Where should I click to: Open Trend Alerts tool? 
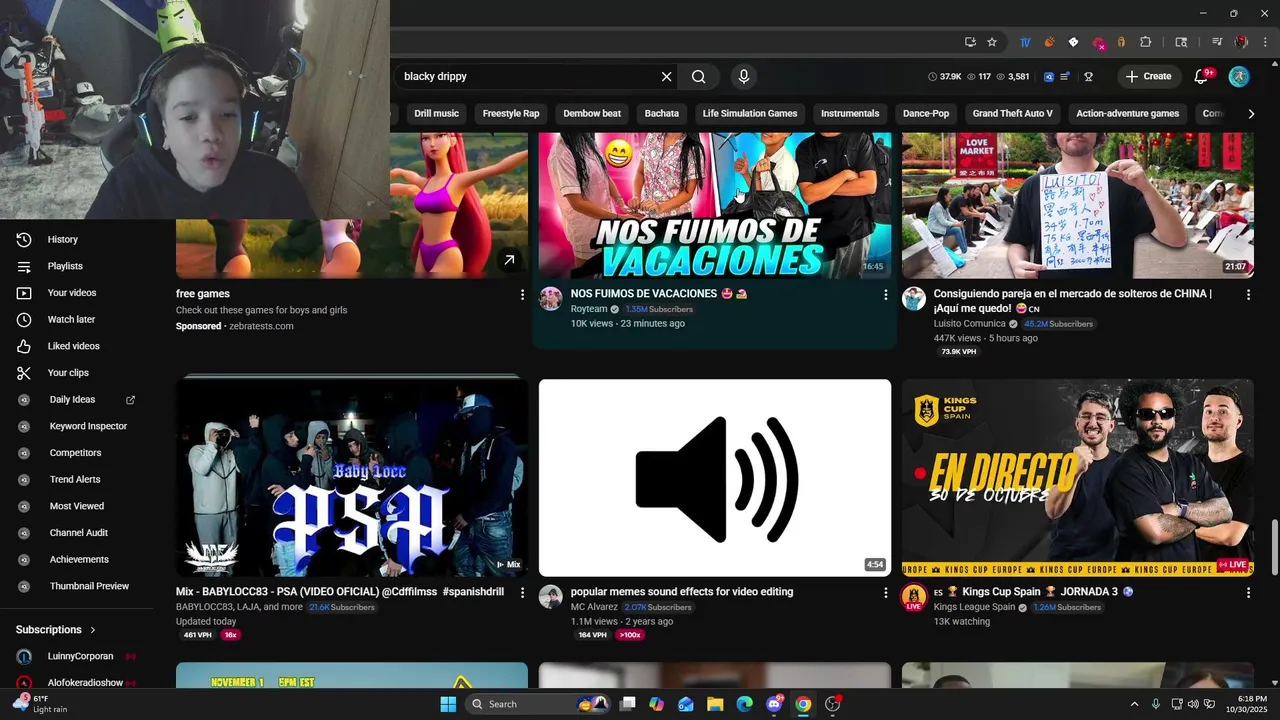76,479
